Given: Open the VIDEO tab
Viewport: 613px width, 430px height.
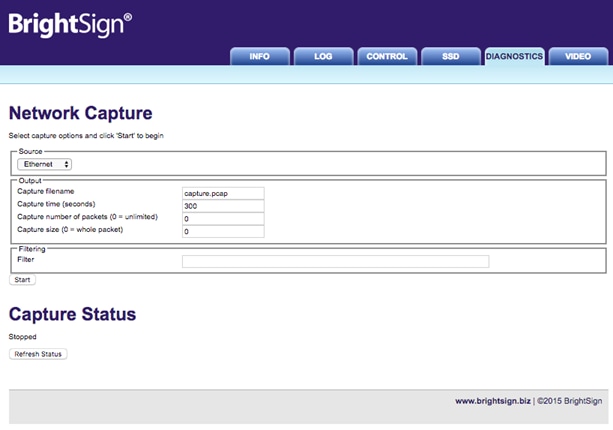Looking at the screenshot, I should pyautogui.click(x=578, y=56).
